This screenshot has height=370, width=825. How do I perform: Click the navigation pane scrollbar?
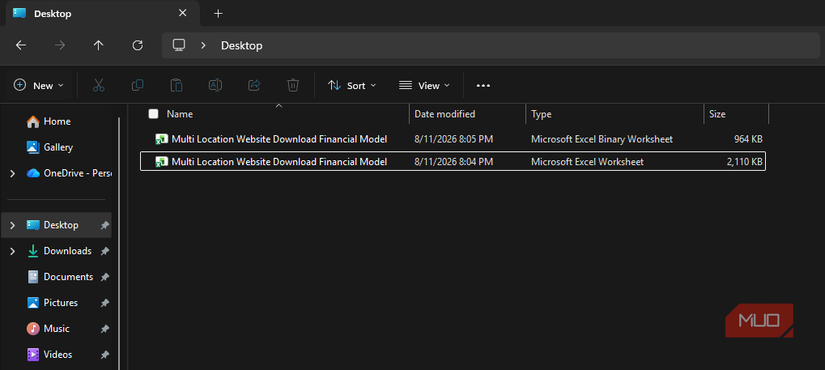click(x=119, y=243)
